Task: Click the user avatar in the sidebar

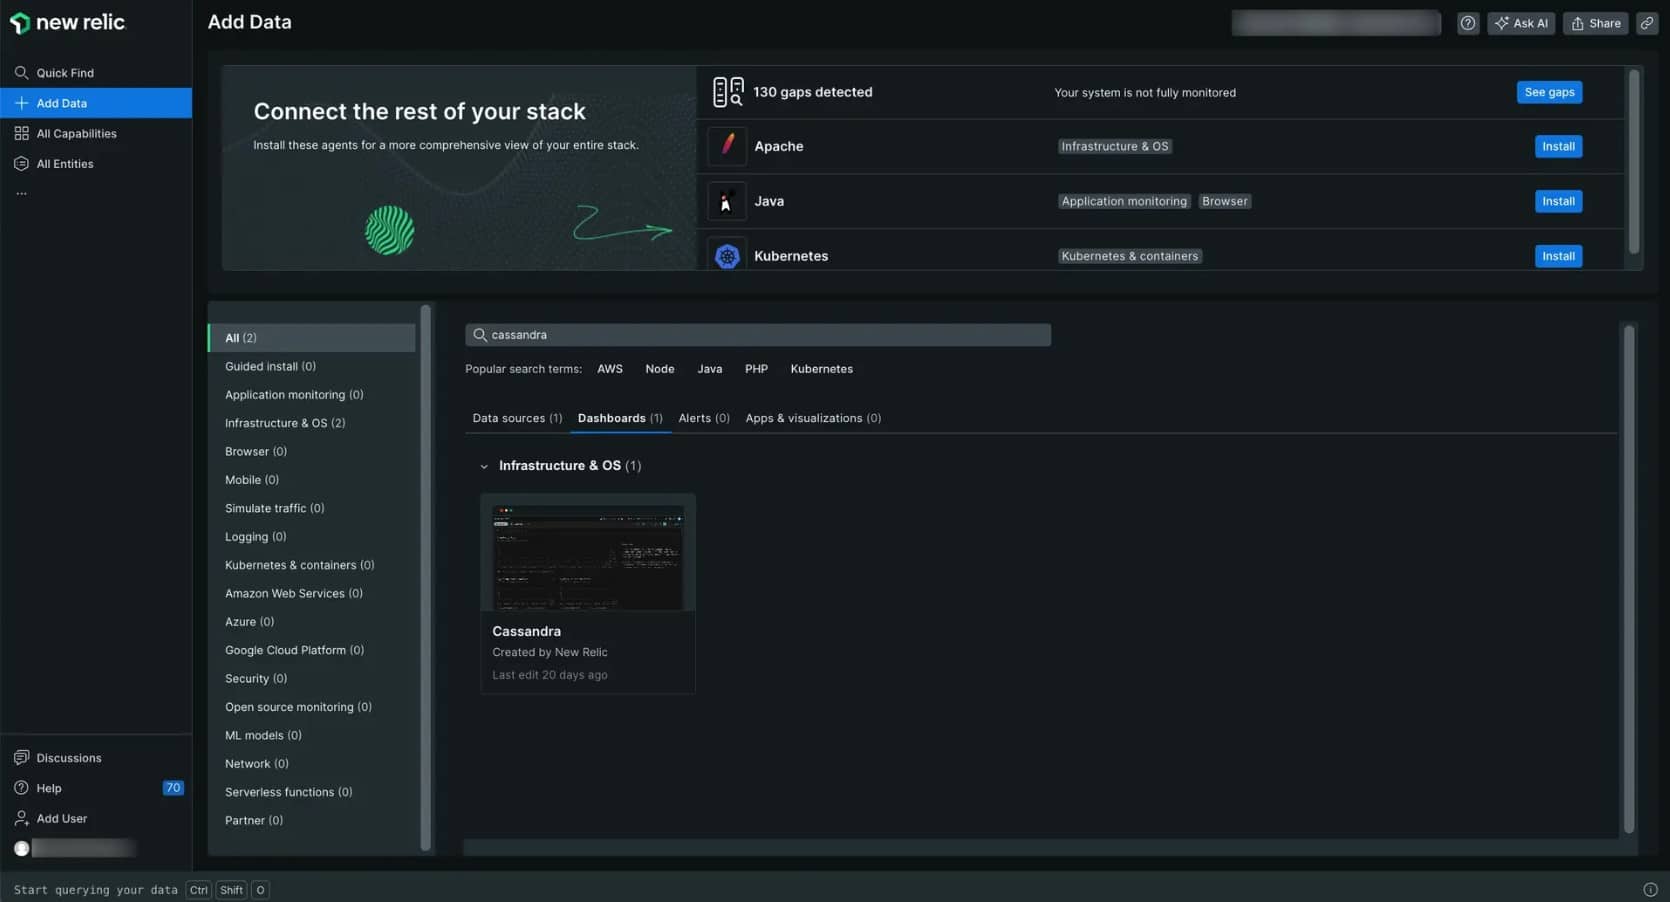Action: tap(22, 848)
